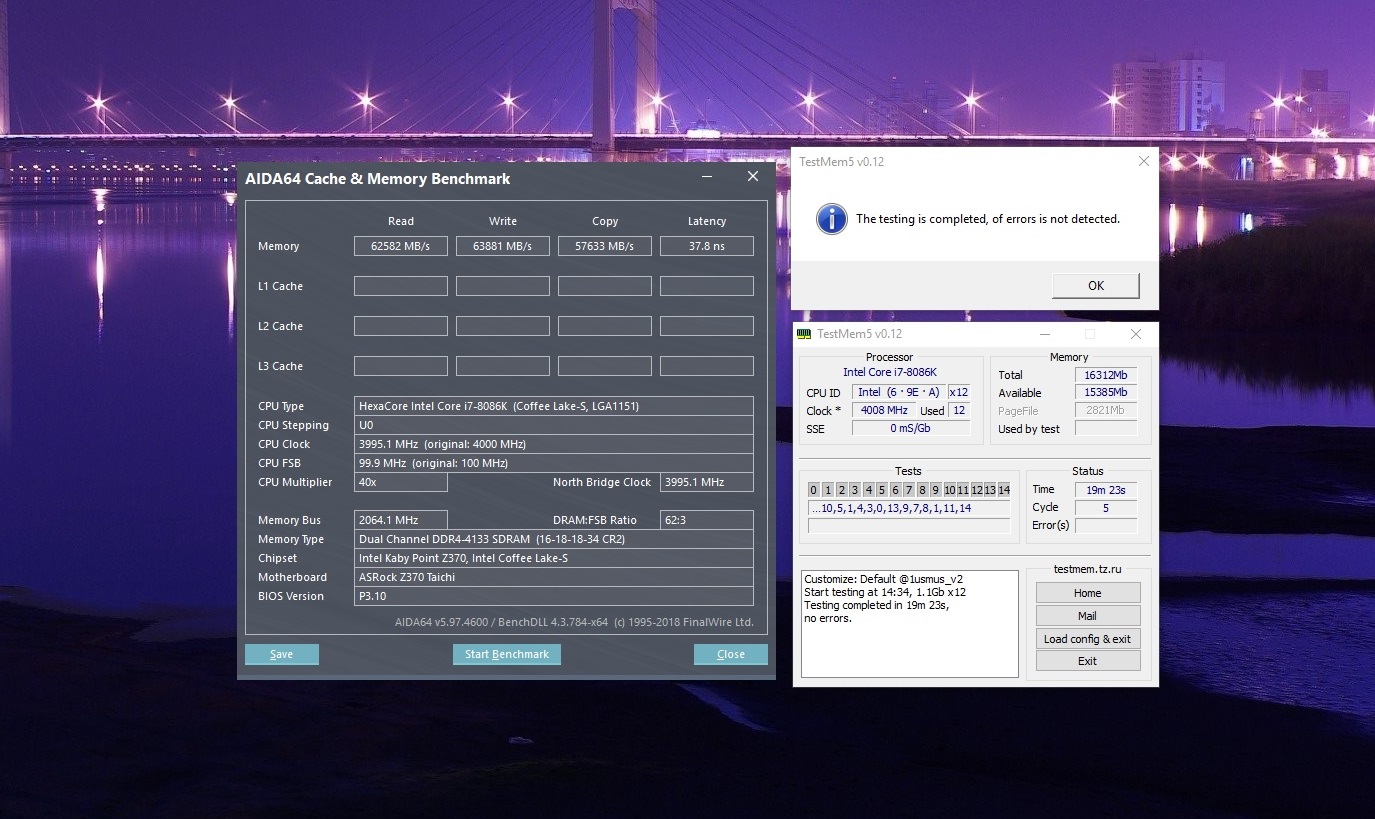
Task: Click the Available memory value 15385Mb
Action: point(1106,393)
